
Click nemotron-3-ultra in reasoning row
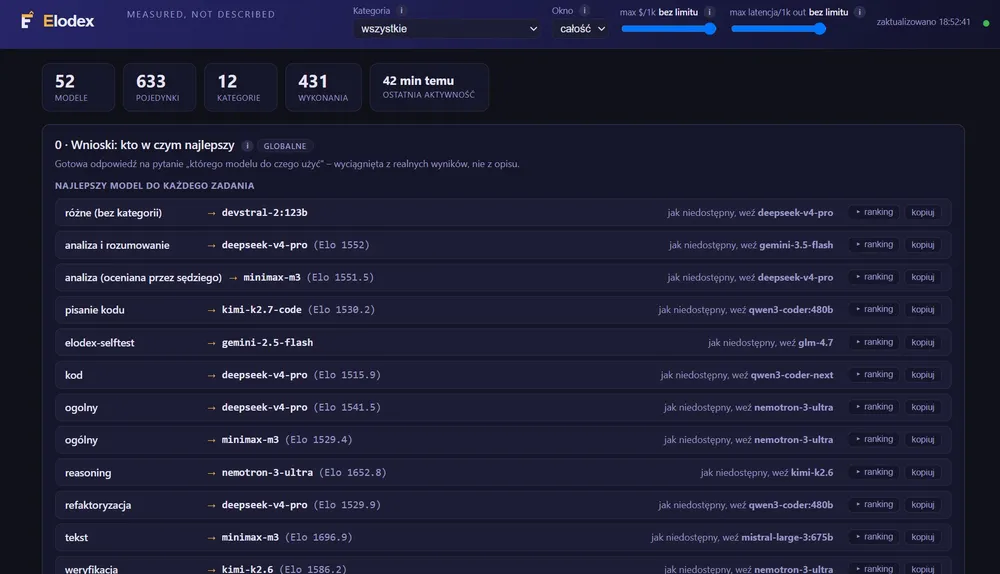coord(267,473)
